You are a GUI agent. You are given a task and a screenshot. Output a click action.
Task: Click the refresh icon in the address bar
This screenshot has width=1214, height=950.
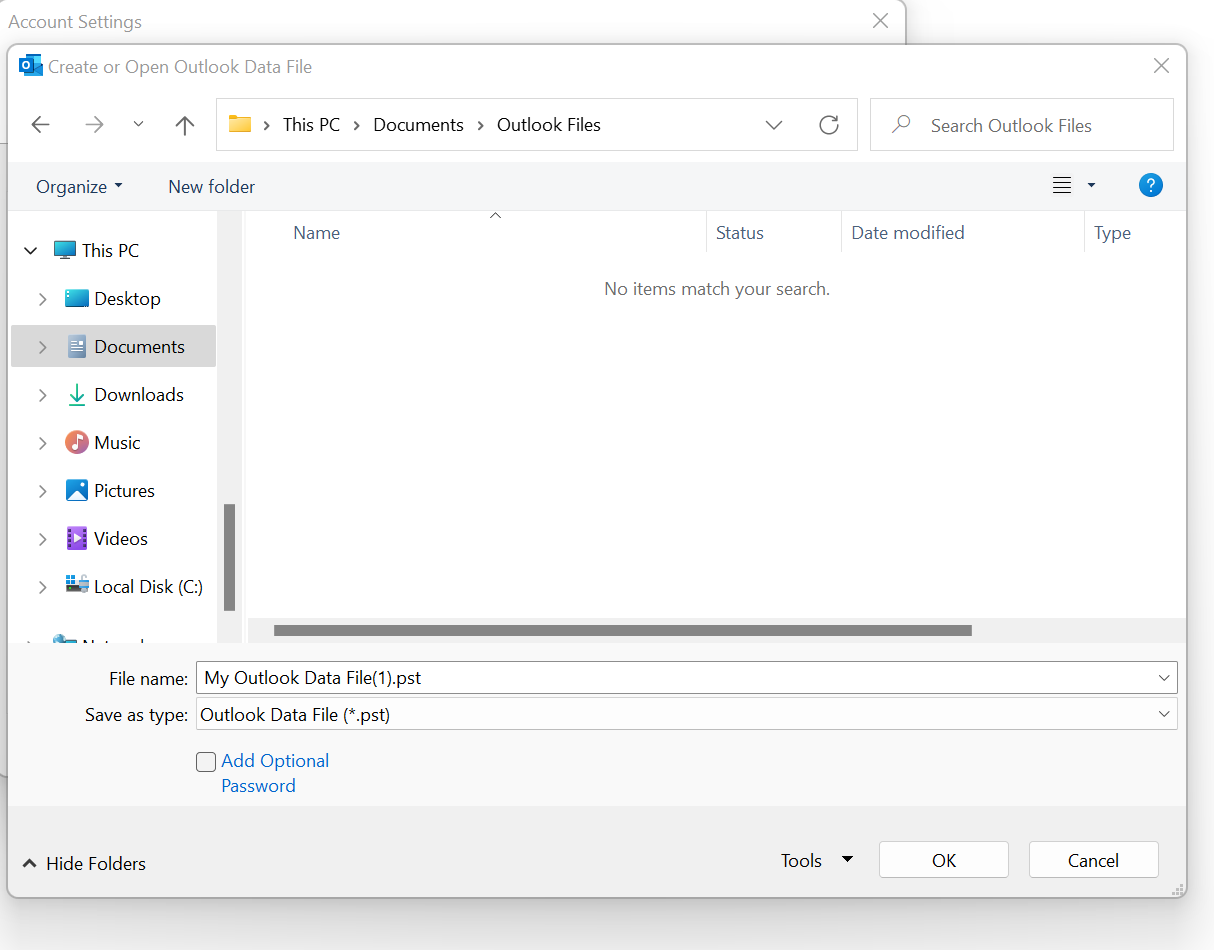pos(829,124)
